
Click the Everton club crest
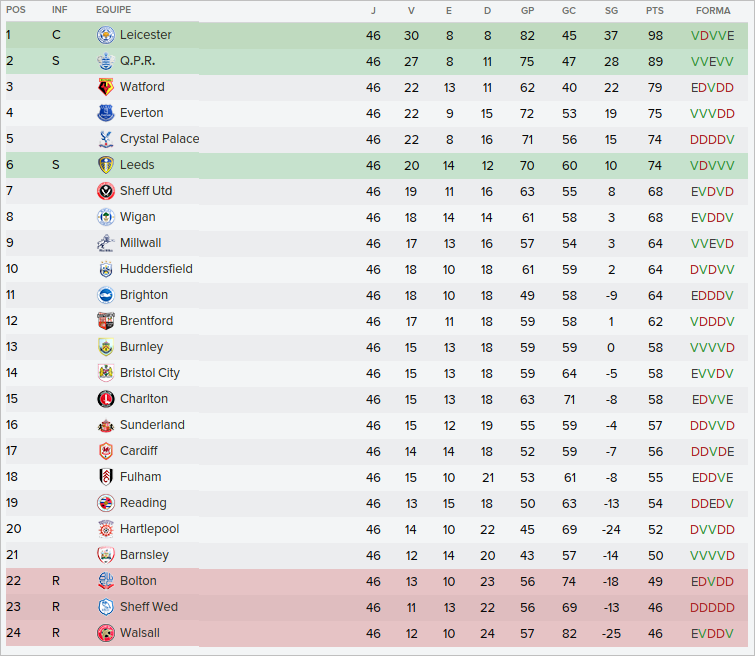[x=105, y=113]
